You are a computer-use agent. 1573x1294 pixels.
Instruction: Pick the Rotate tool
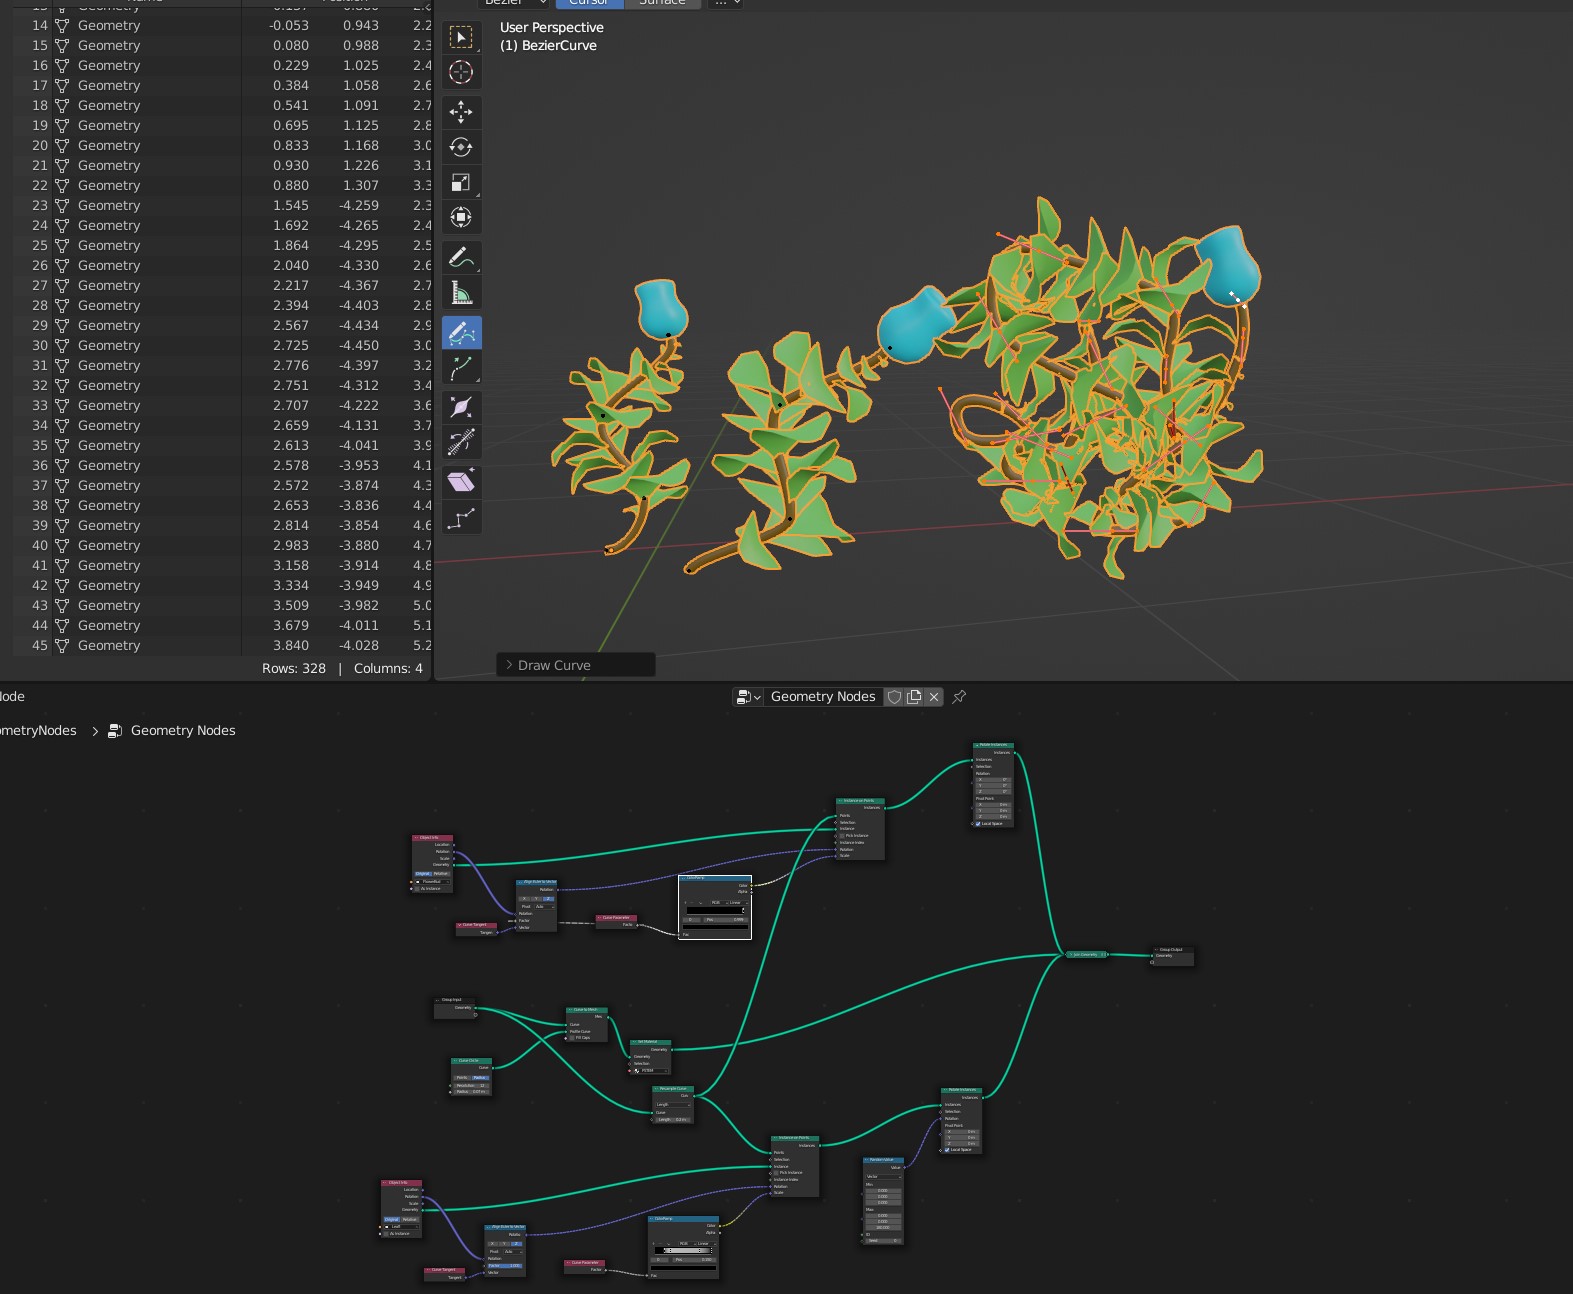[461, 147]
